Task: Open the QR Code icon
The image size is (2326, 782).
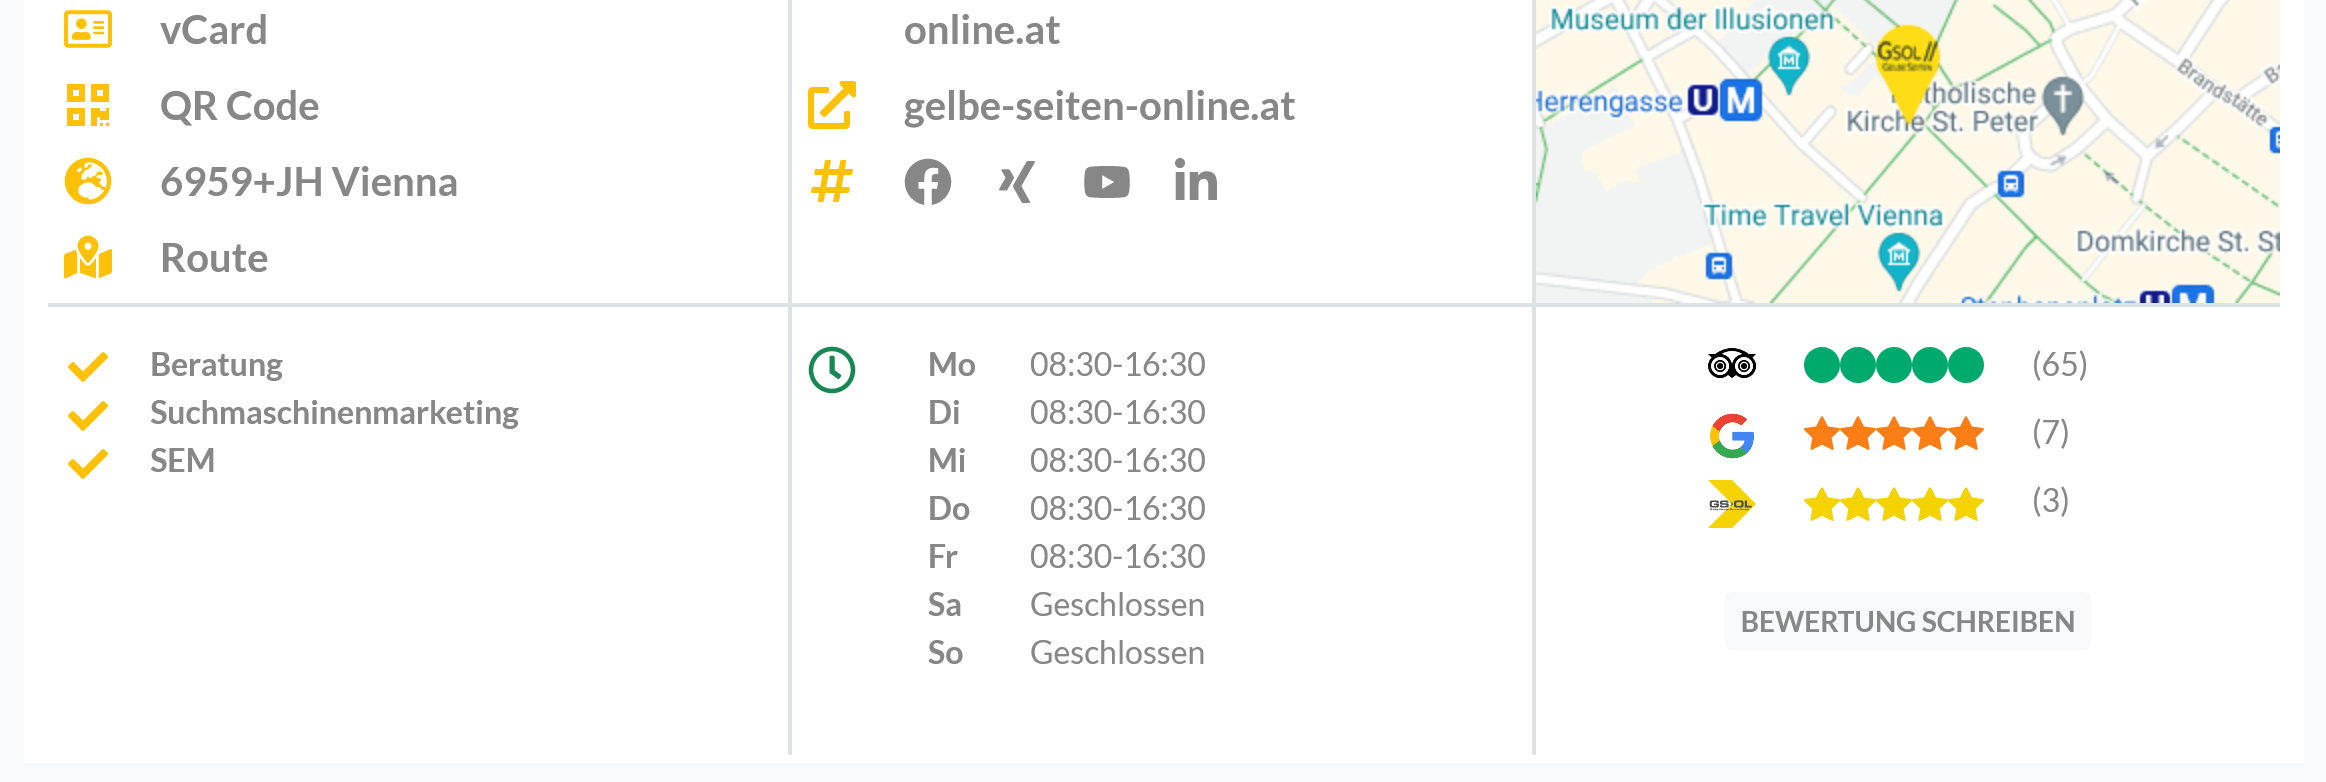Action: coord(88,106)
